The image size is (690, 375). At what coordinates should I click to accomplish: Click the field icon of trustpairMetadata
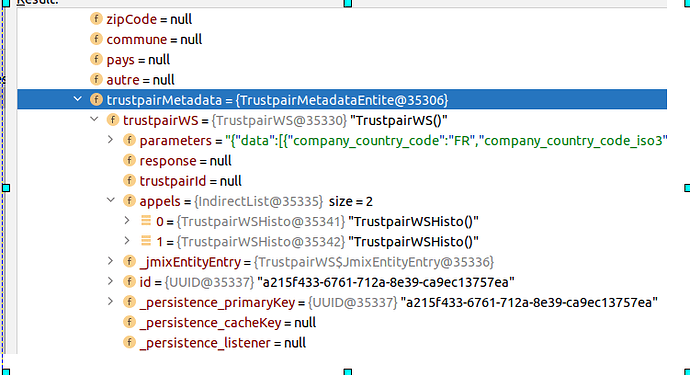click(x=96, y=100)
